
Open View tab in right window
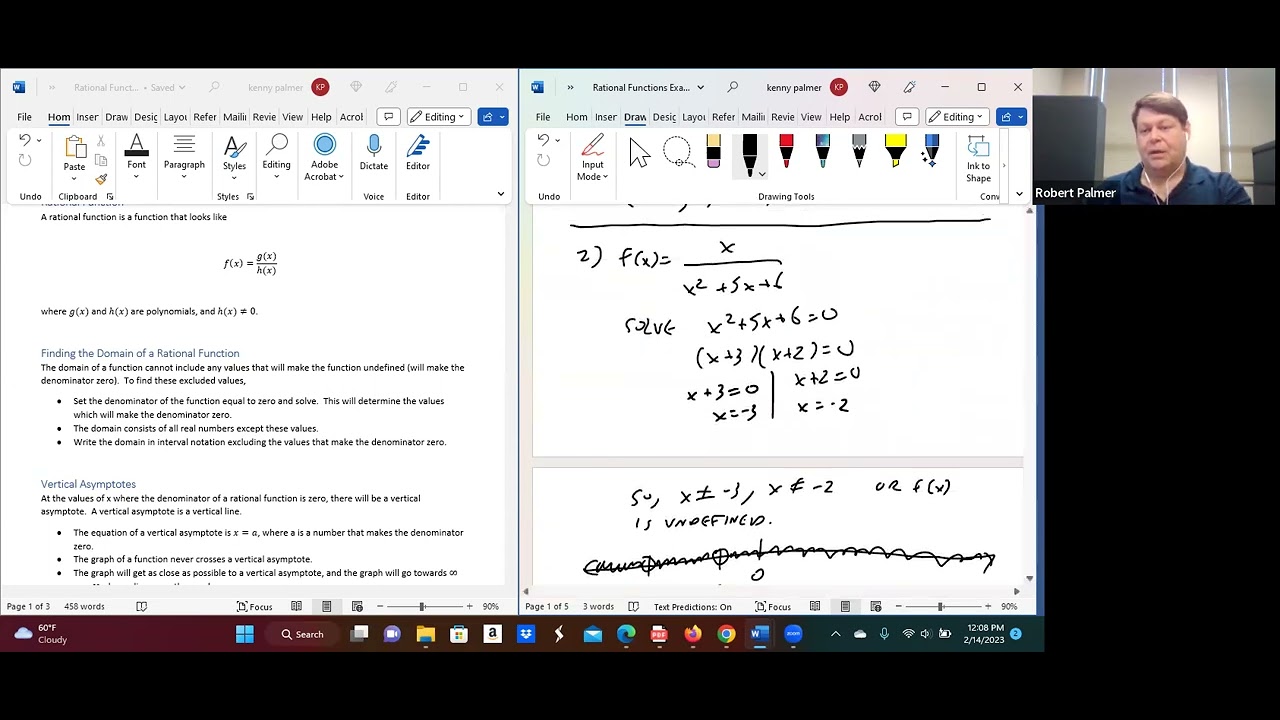[x=811, y=117]
